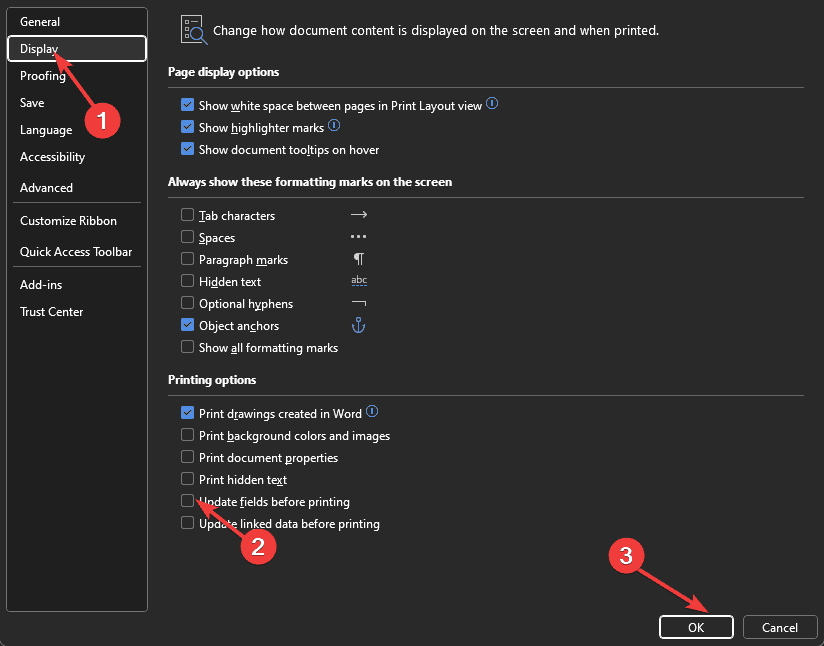The image size is (824, 646).
Task: Uncheck Show highlighter marks
Action: pos(187,127)
